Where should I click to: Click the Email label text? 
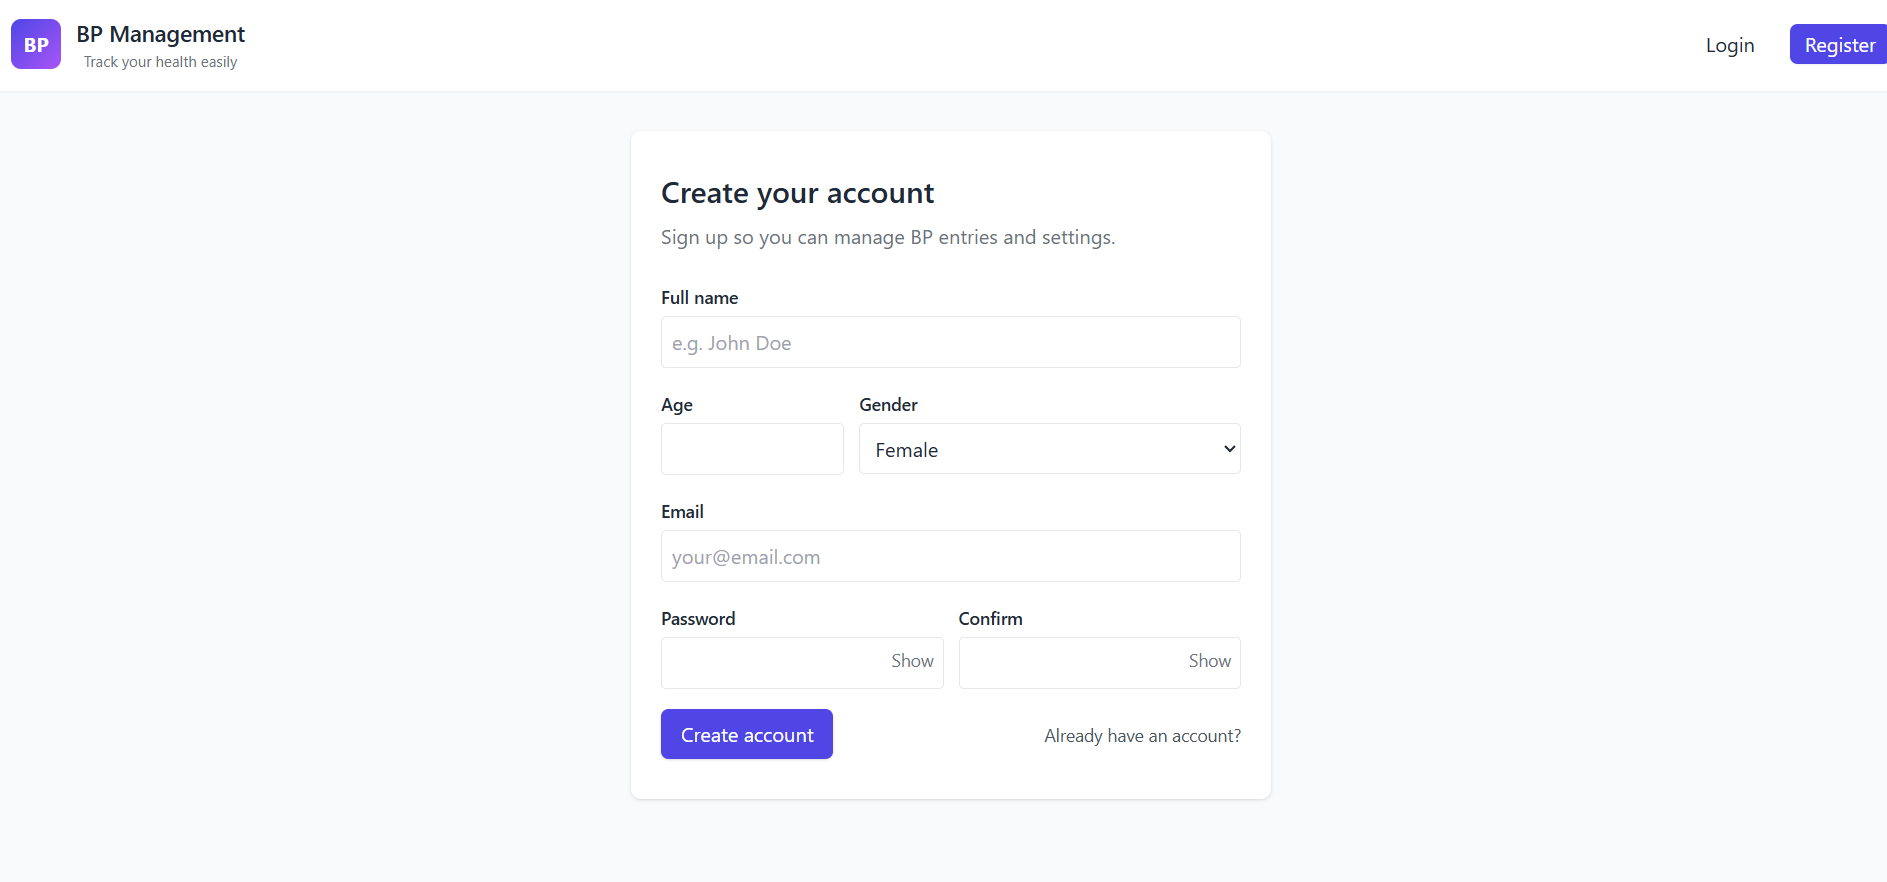pos(682,512)
